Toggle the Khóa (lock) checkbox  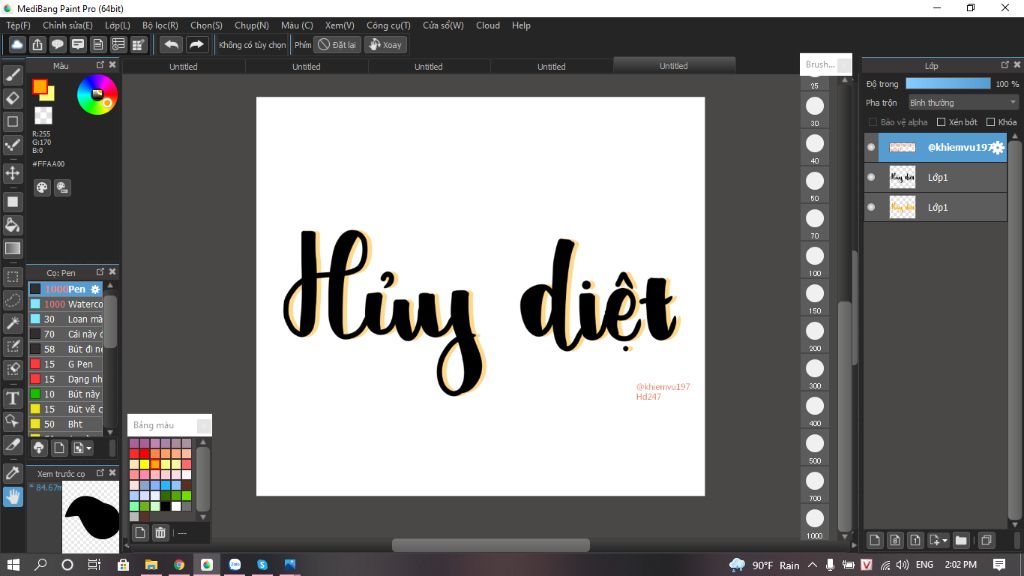click(991, 122)
